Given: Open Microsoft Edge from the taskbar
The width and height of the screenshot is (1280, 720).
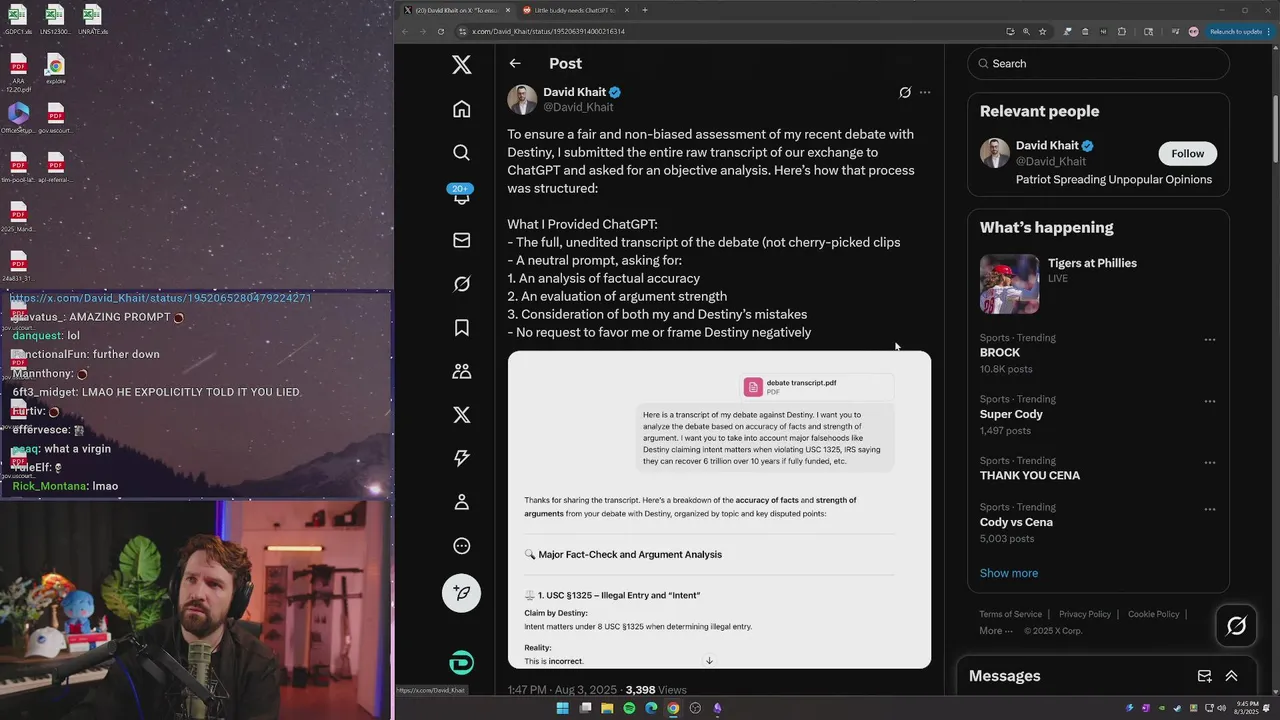Looking at the screenshot, I should [651, 708].
